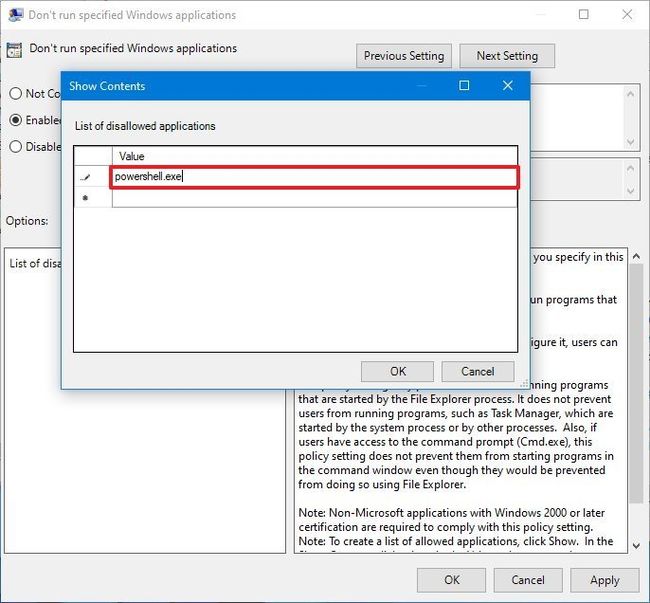650x603 pixels.
Task: Click the Supported on scroll up arrow
Action: (x=631, y=168)
